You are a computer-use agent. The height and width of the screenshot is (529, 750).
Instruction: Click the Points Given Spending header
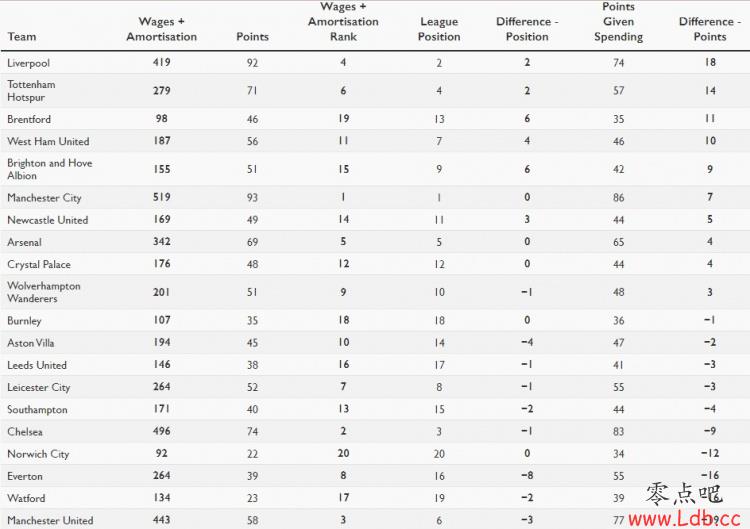click(x=618, y=22)
